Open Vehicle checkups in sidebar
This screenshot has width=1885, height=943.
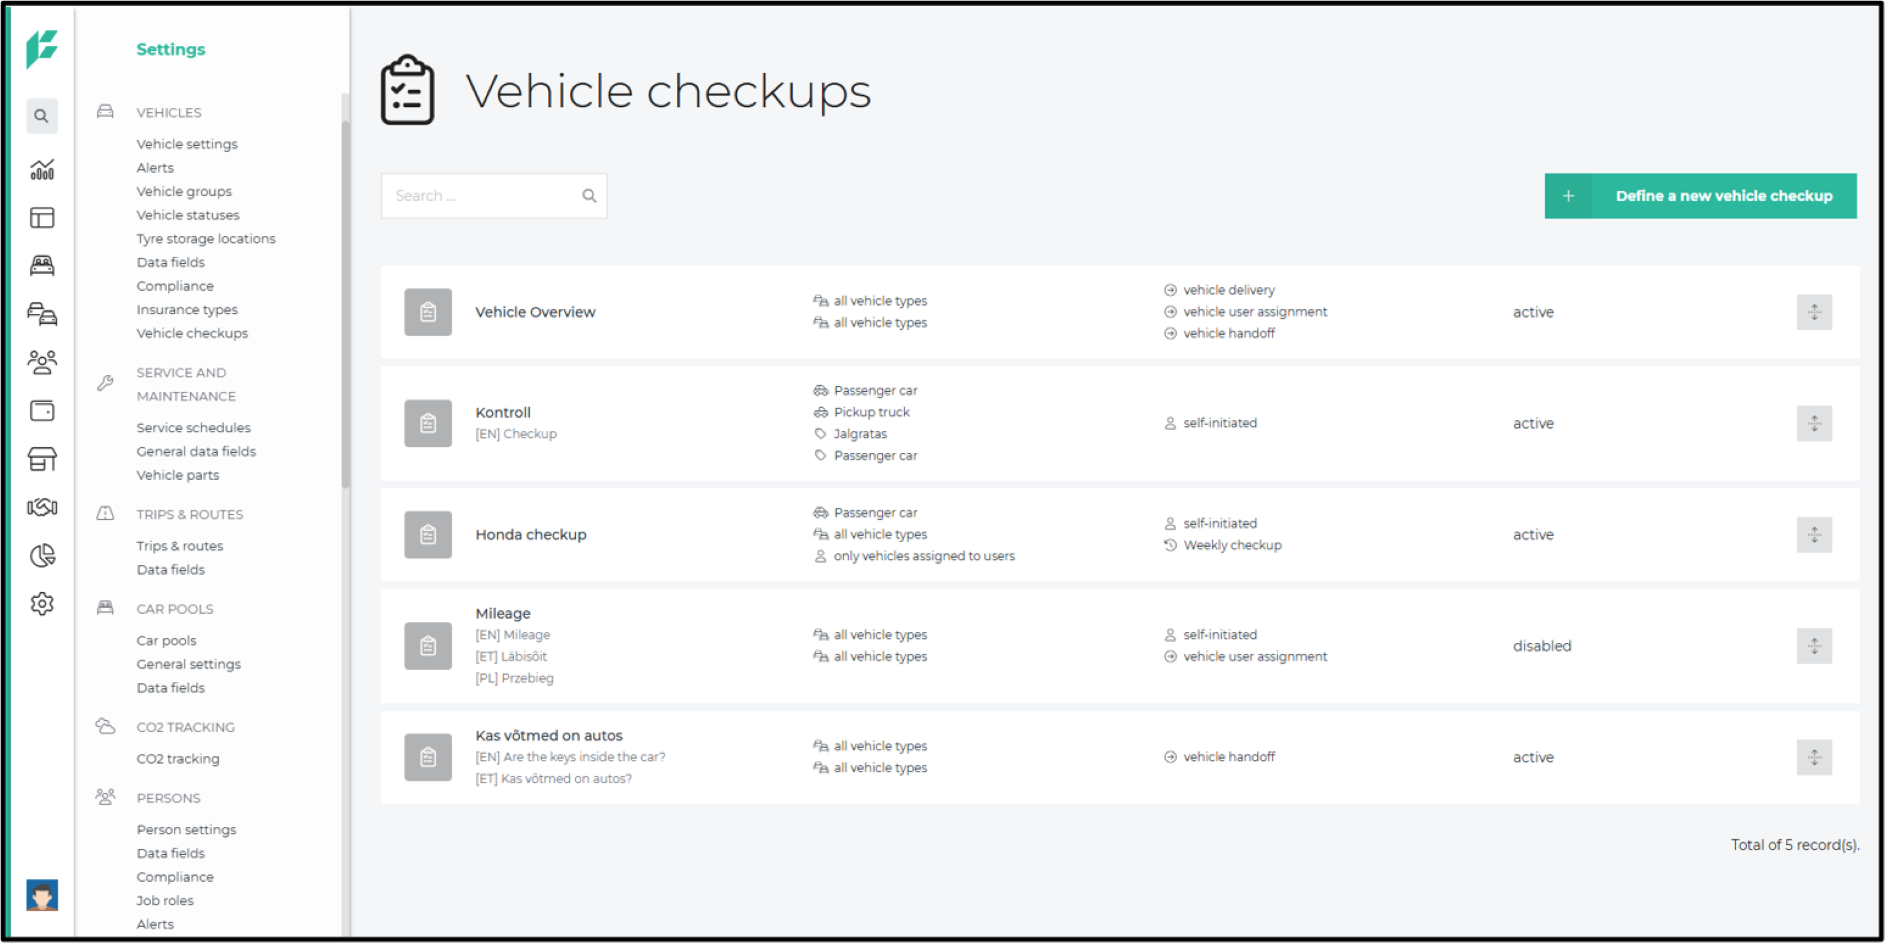pyautogui.click(x=192, y=333)
